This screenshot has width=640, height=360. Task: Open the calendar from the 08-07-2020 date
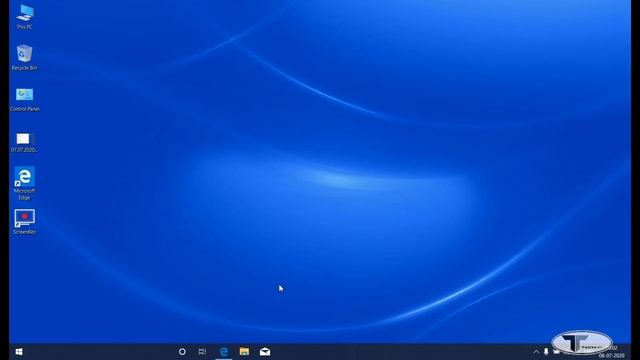611,356
